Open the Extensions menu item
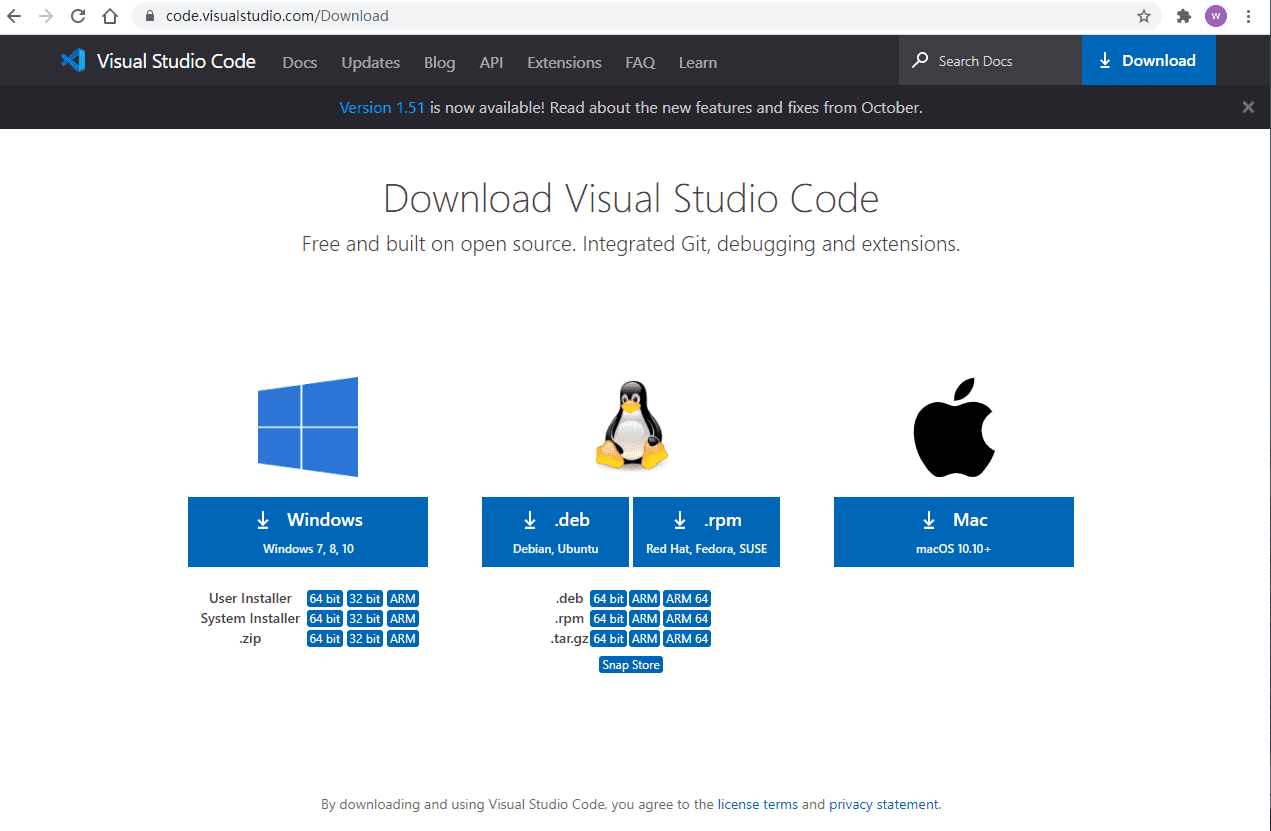Screen dimensions: 1271x831 tap(564, 62)
